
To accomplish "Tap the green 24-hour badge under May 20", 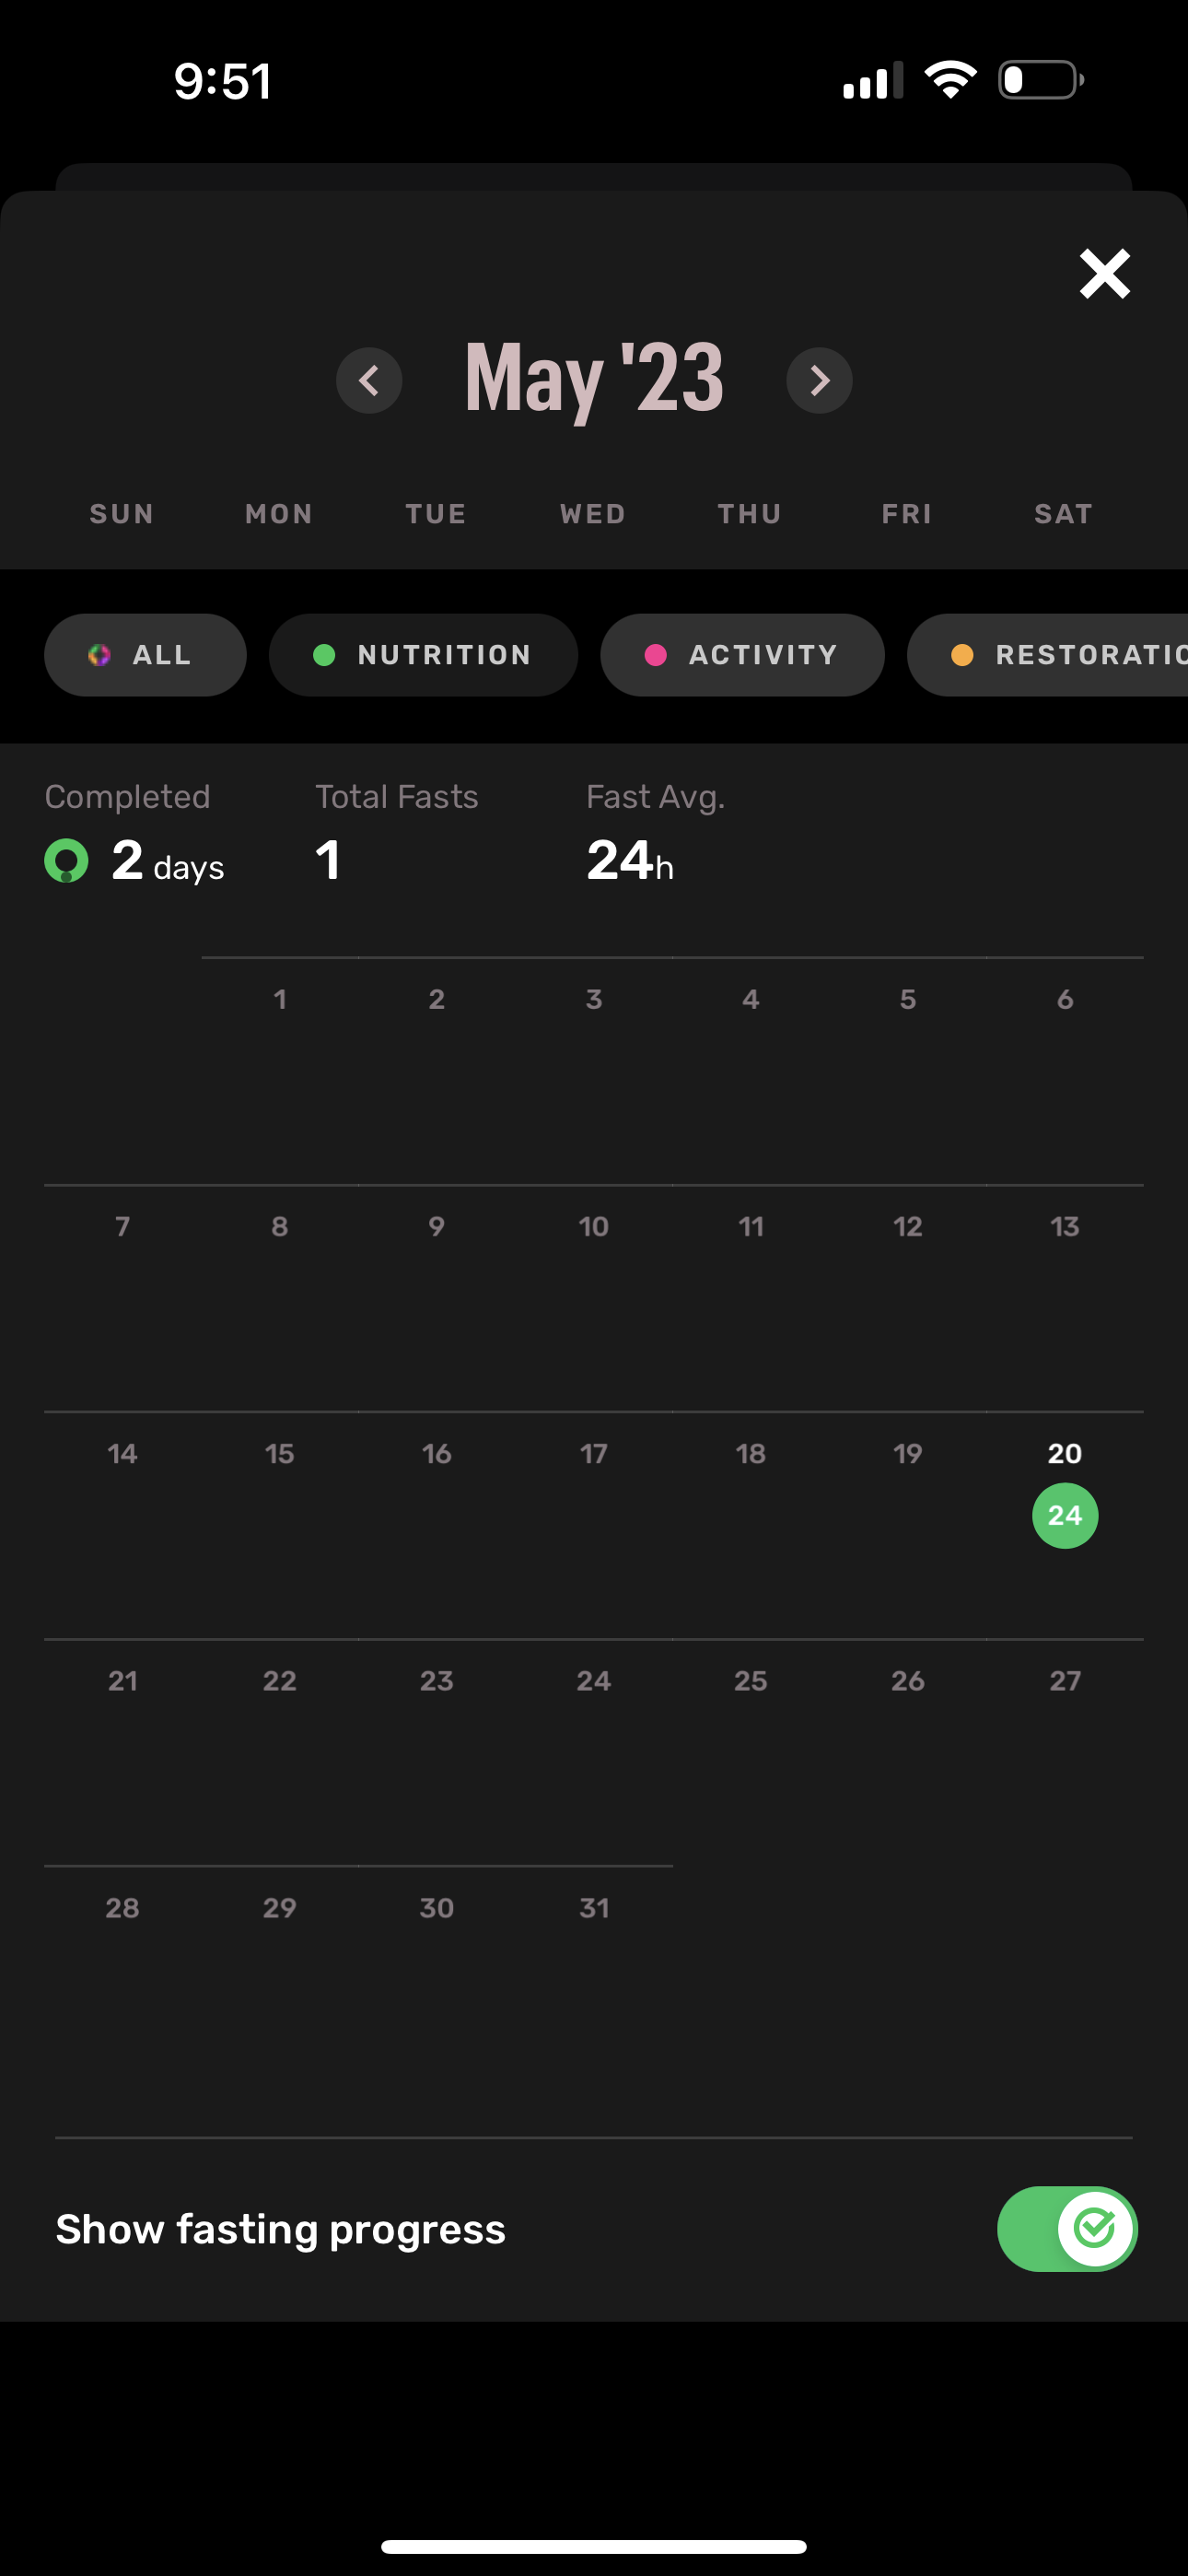I will pos(1064,1515).
